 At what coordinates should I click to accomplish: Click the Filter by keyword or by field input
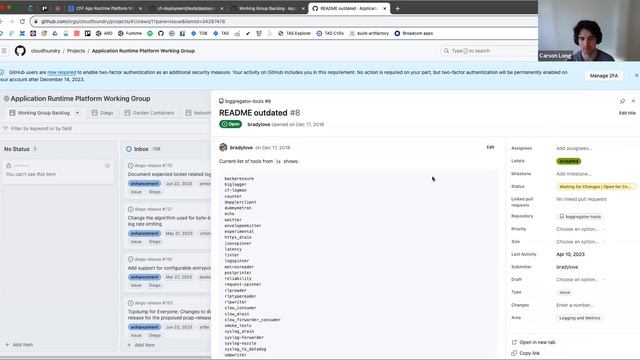pos(105,129)
